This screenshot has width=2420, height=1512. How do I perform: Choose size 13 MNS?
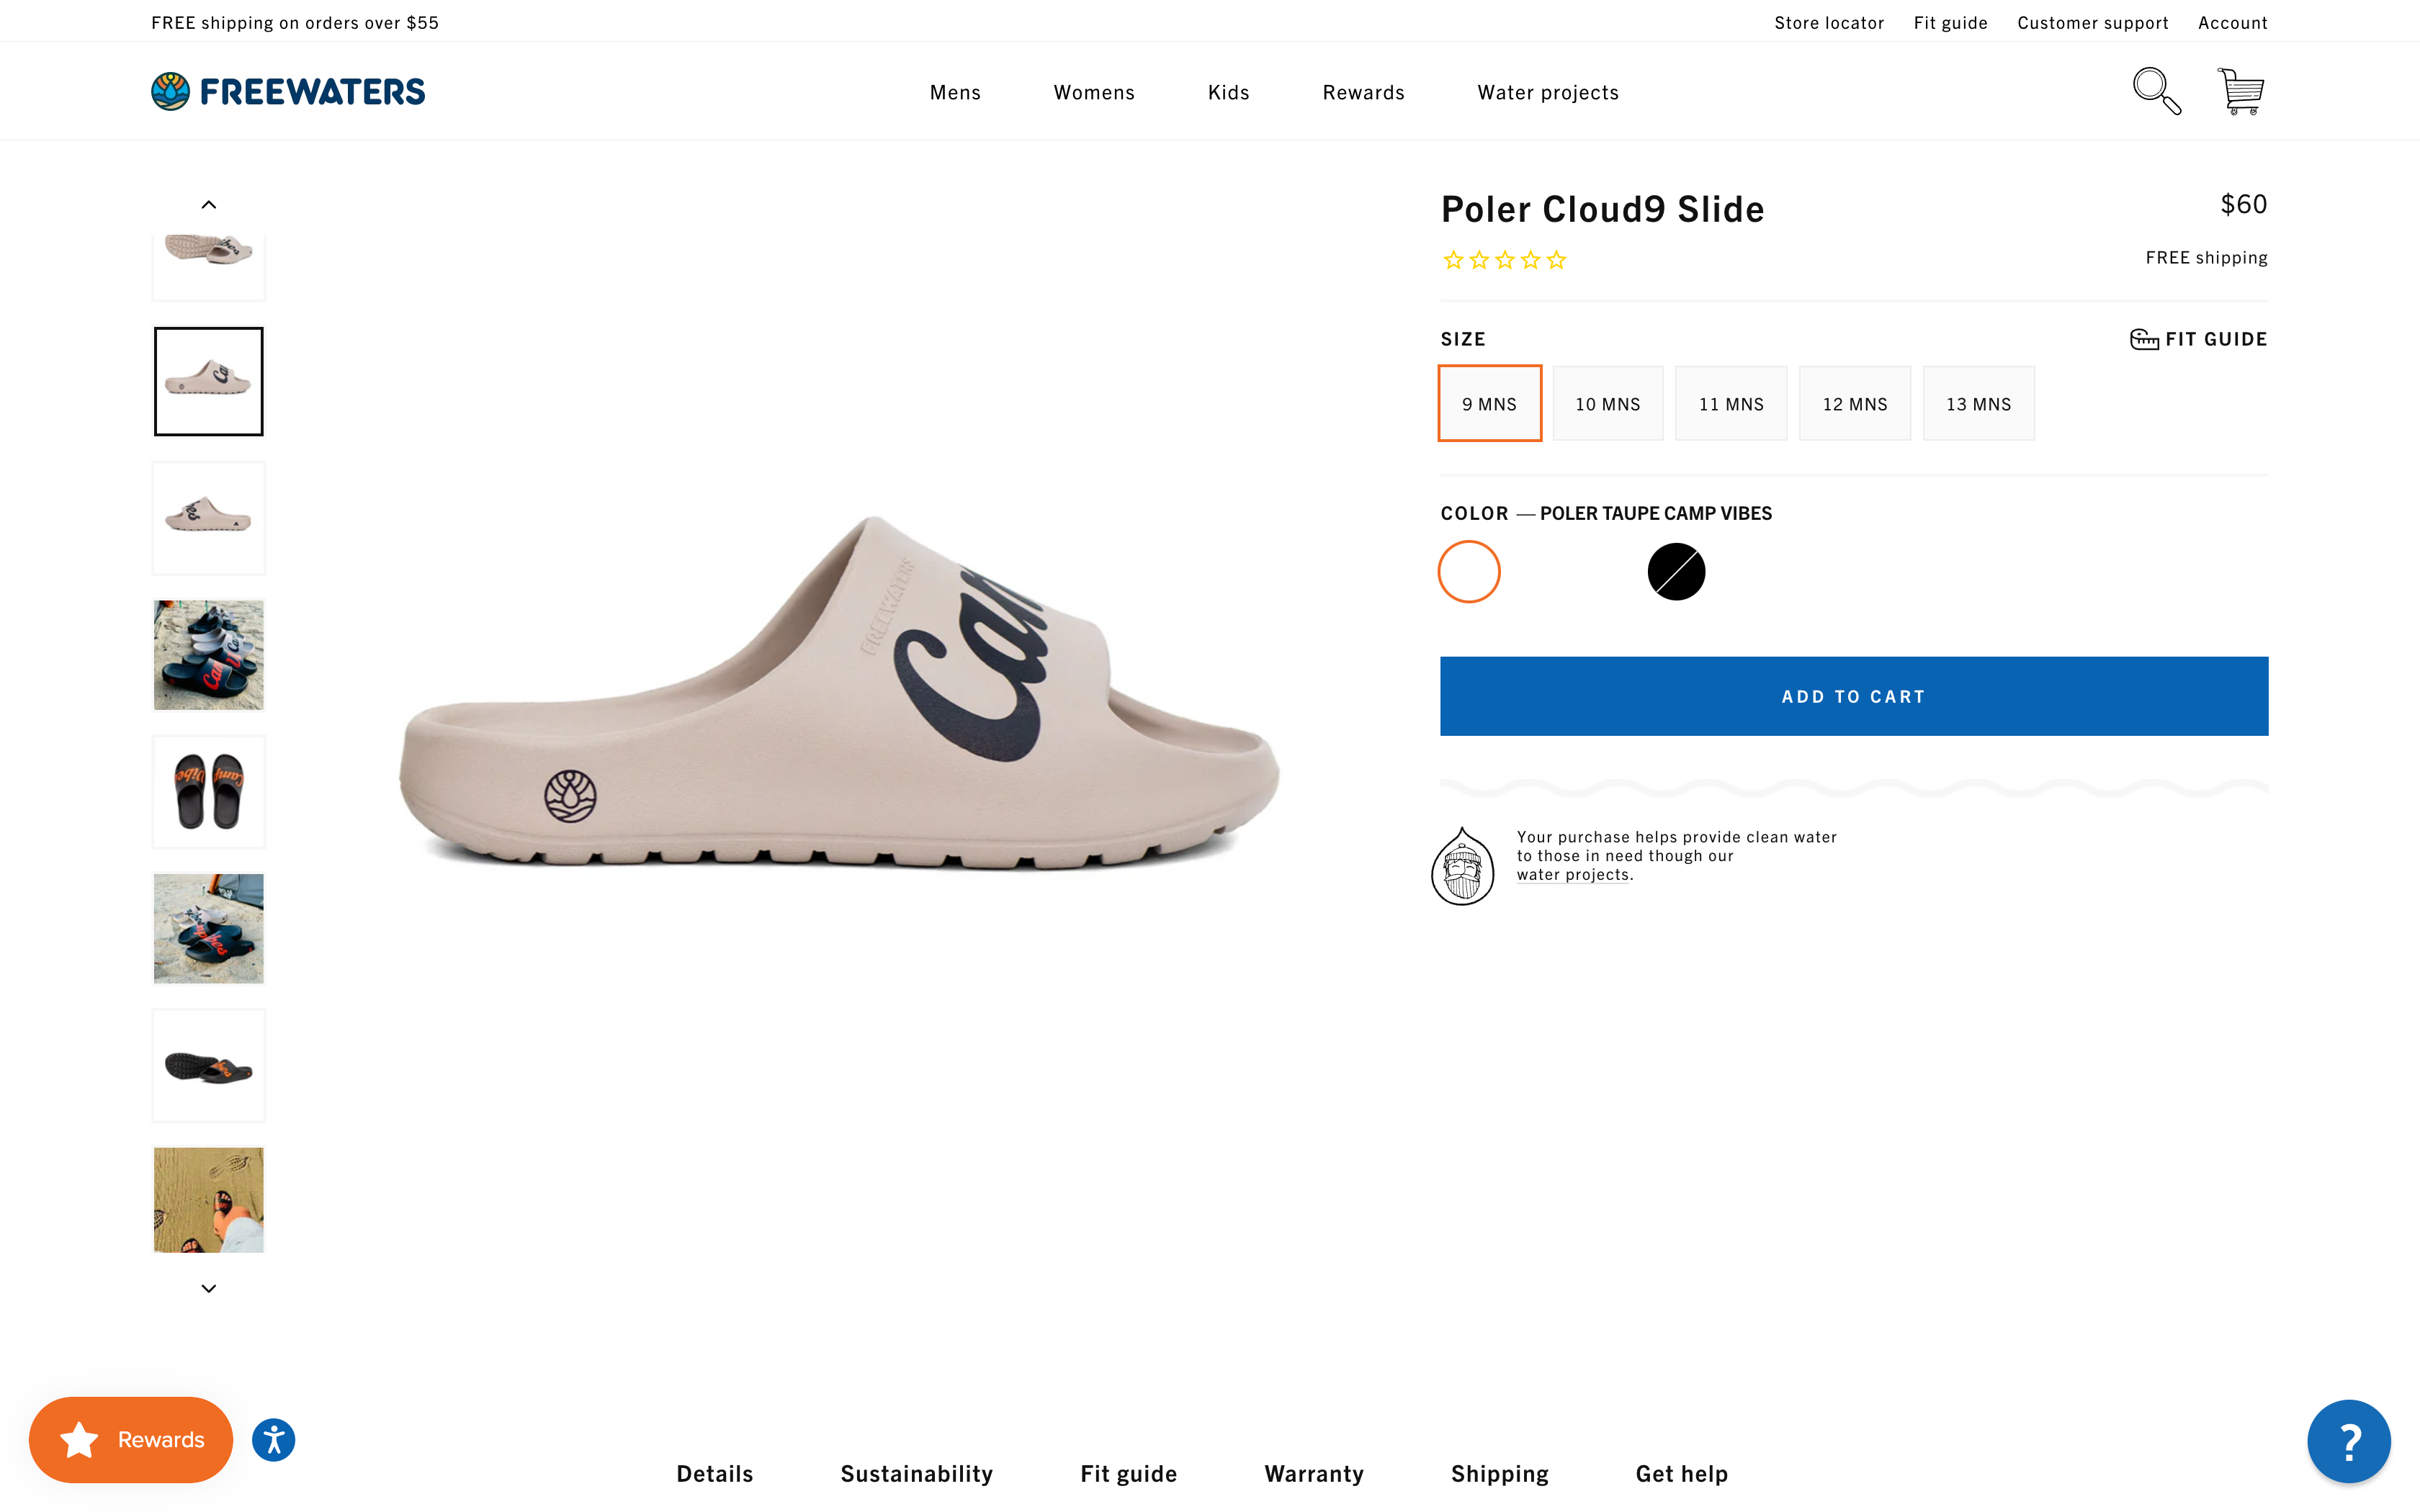click(1978, 404)
